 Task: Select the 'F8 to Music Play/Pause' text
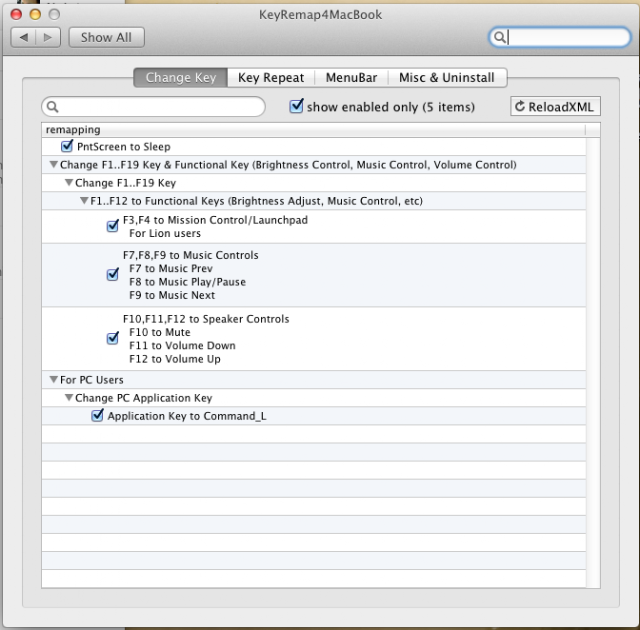pos(187,282)
